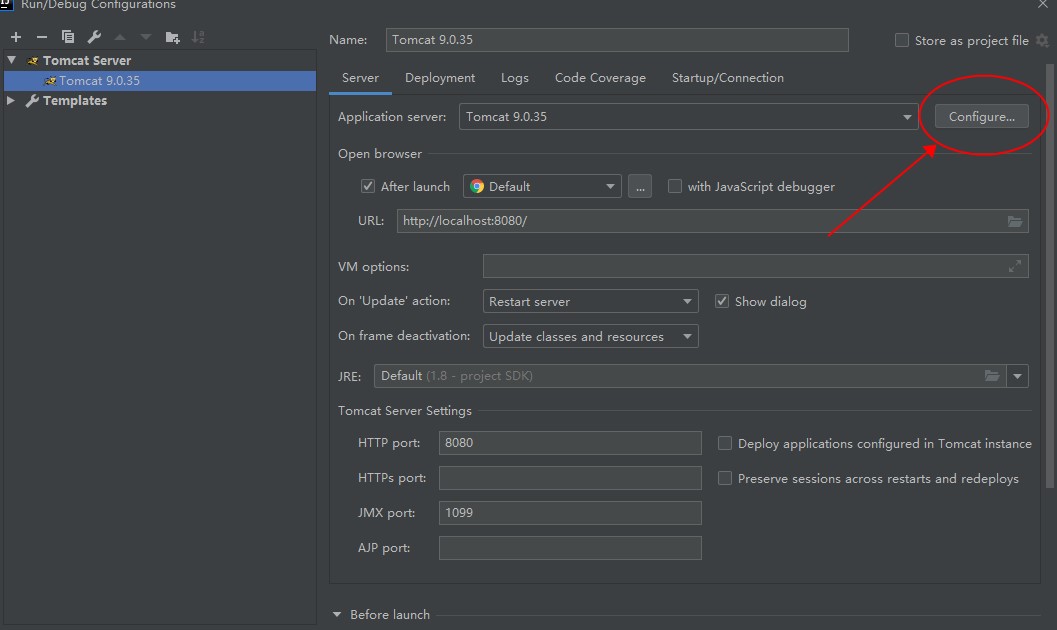Browse JRE folder icon

pyautogui.click(x=992, y=376)
